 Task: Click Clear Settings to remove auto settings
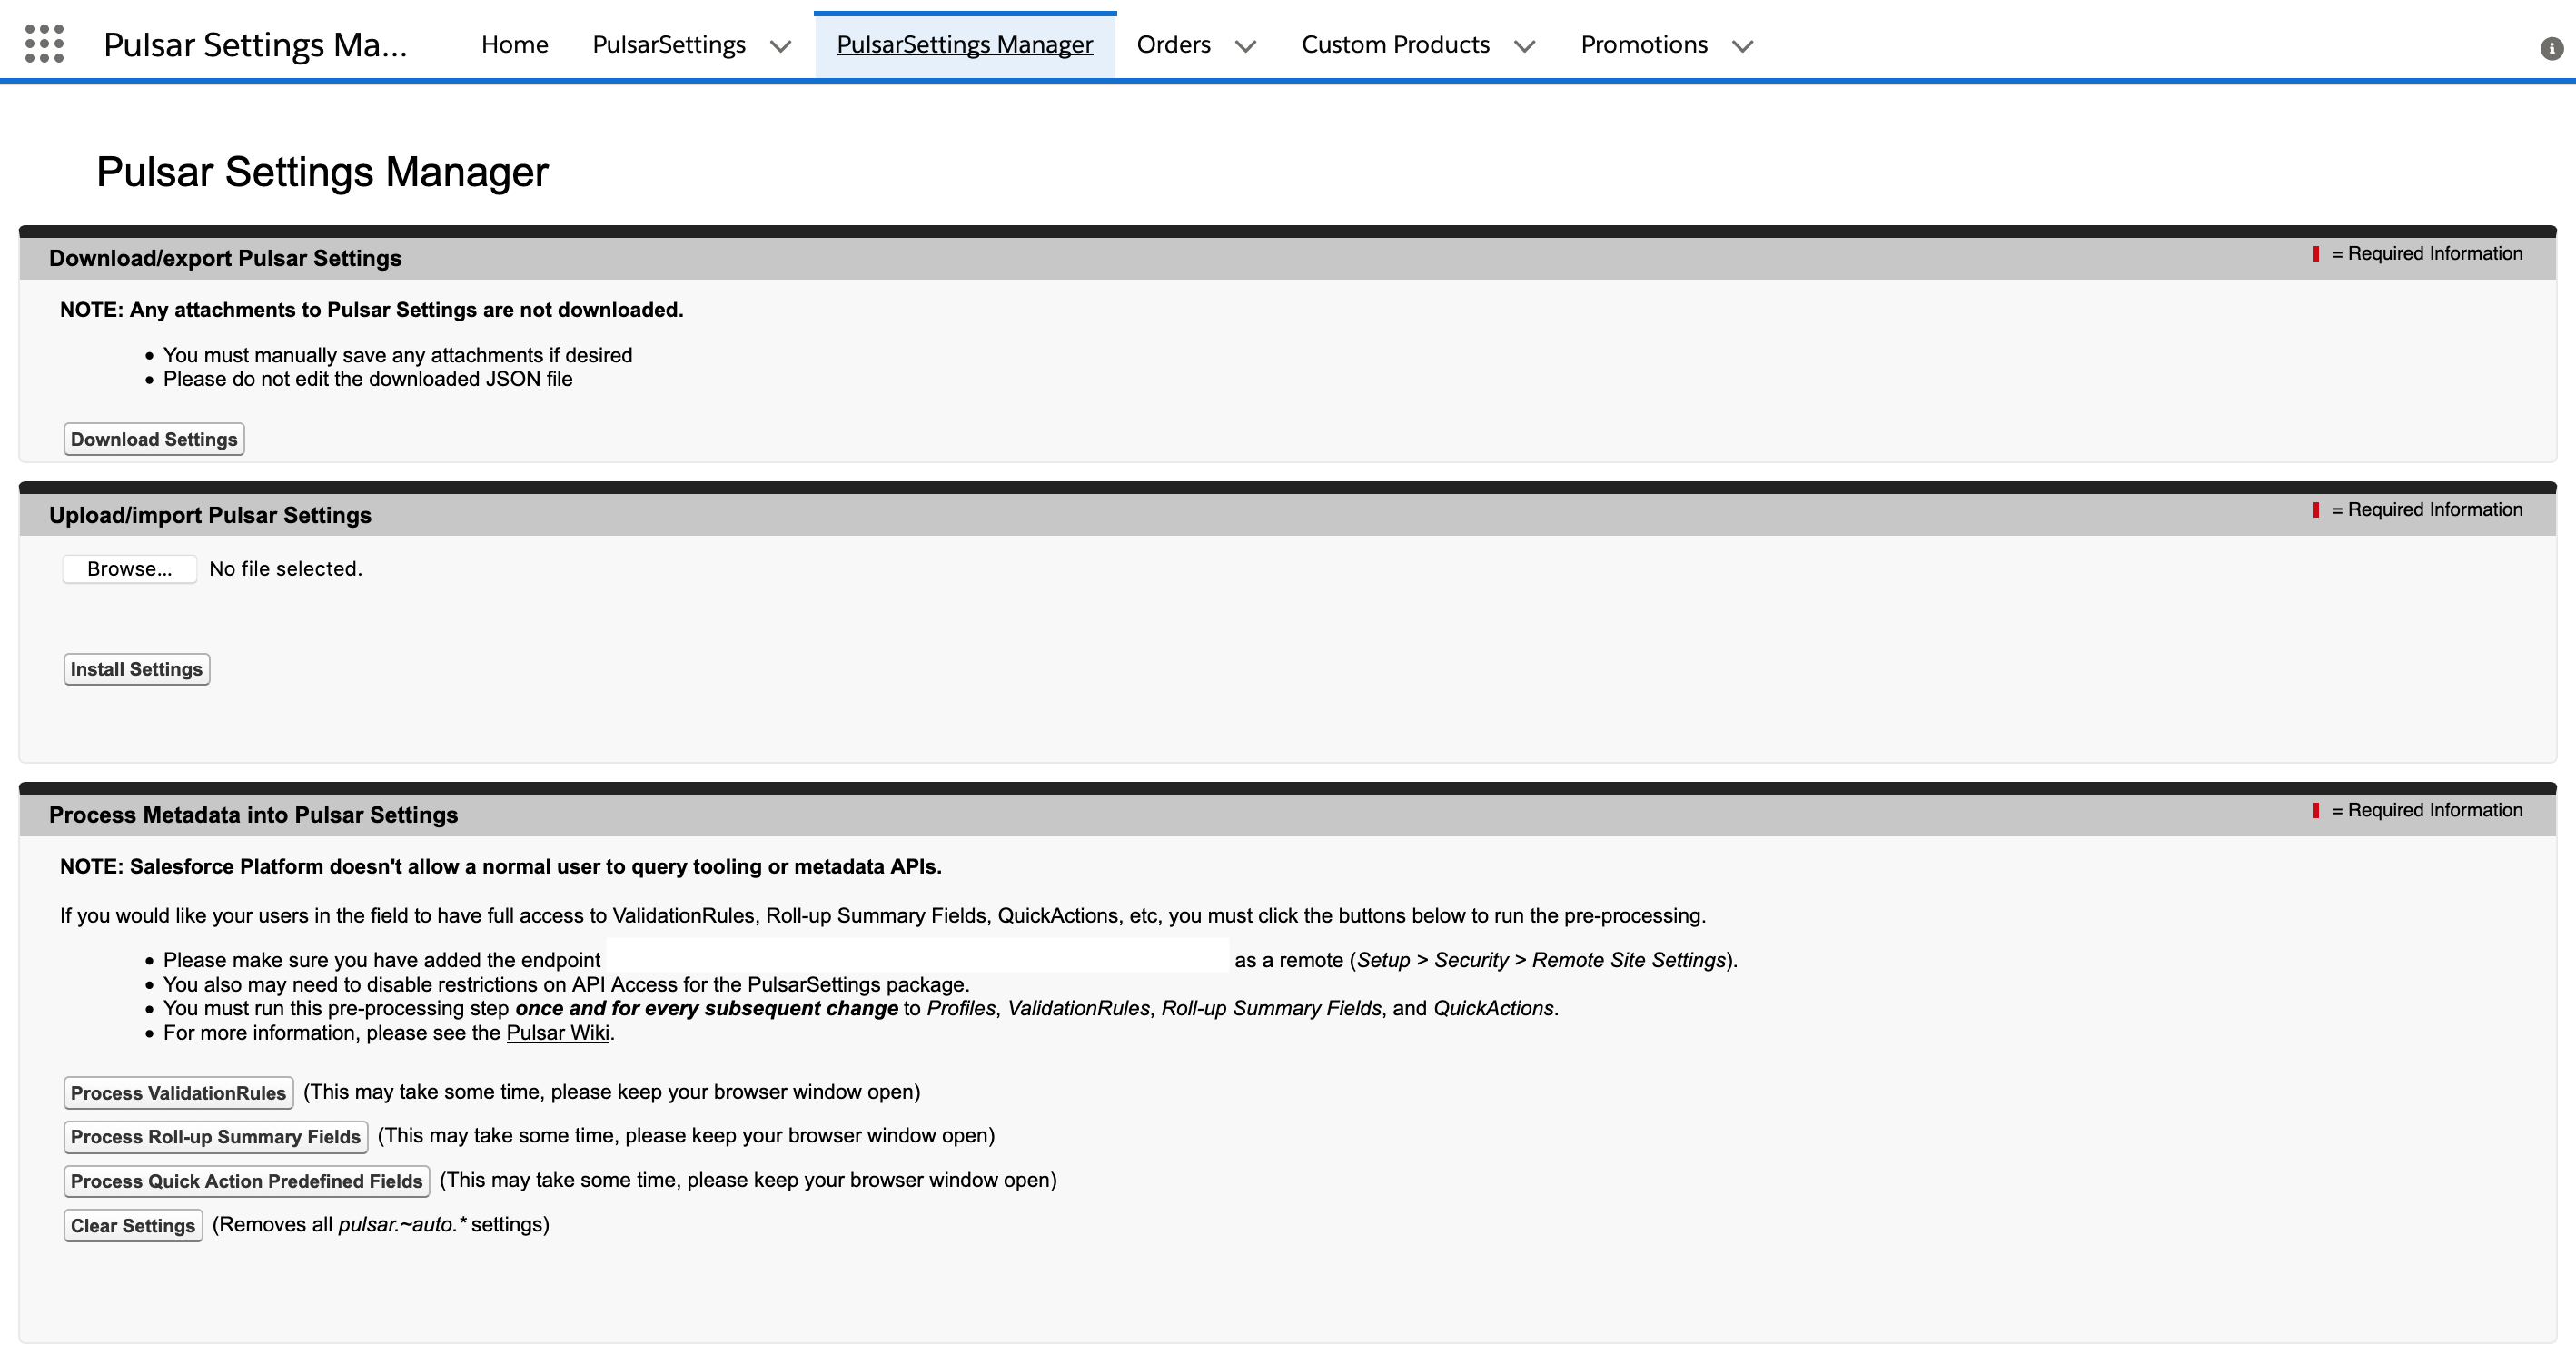pos(132,1225)
